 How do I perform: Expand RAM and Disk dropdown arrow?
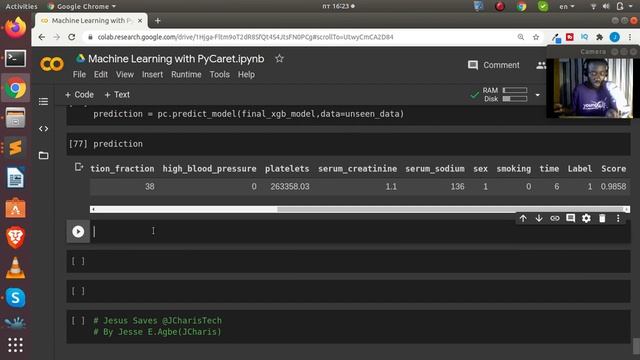click(538, 95)
